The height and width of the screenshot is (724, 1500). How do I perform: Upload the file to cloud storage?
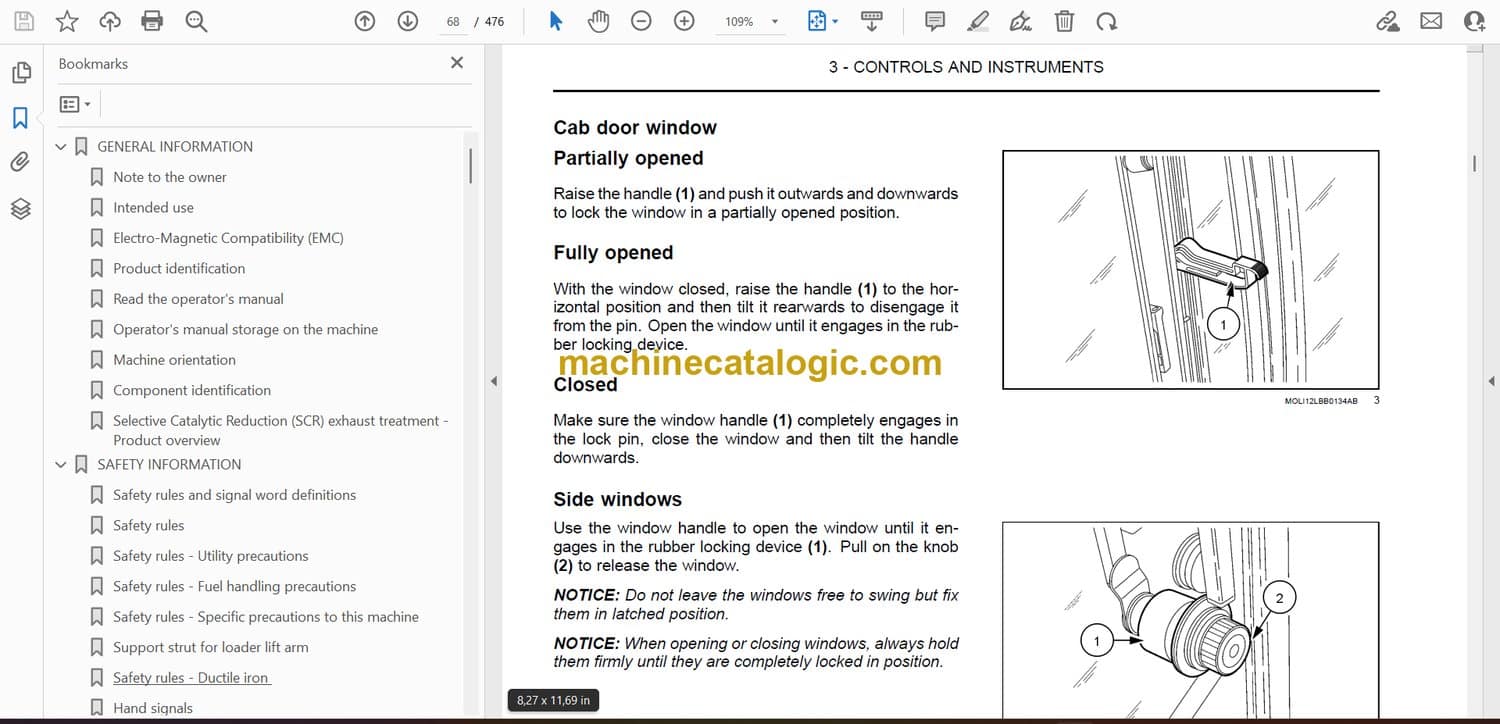pos(110,21)
